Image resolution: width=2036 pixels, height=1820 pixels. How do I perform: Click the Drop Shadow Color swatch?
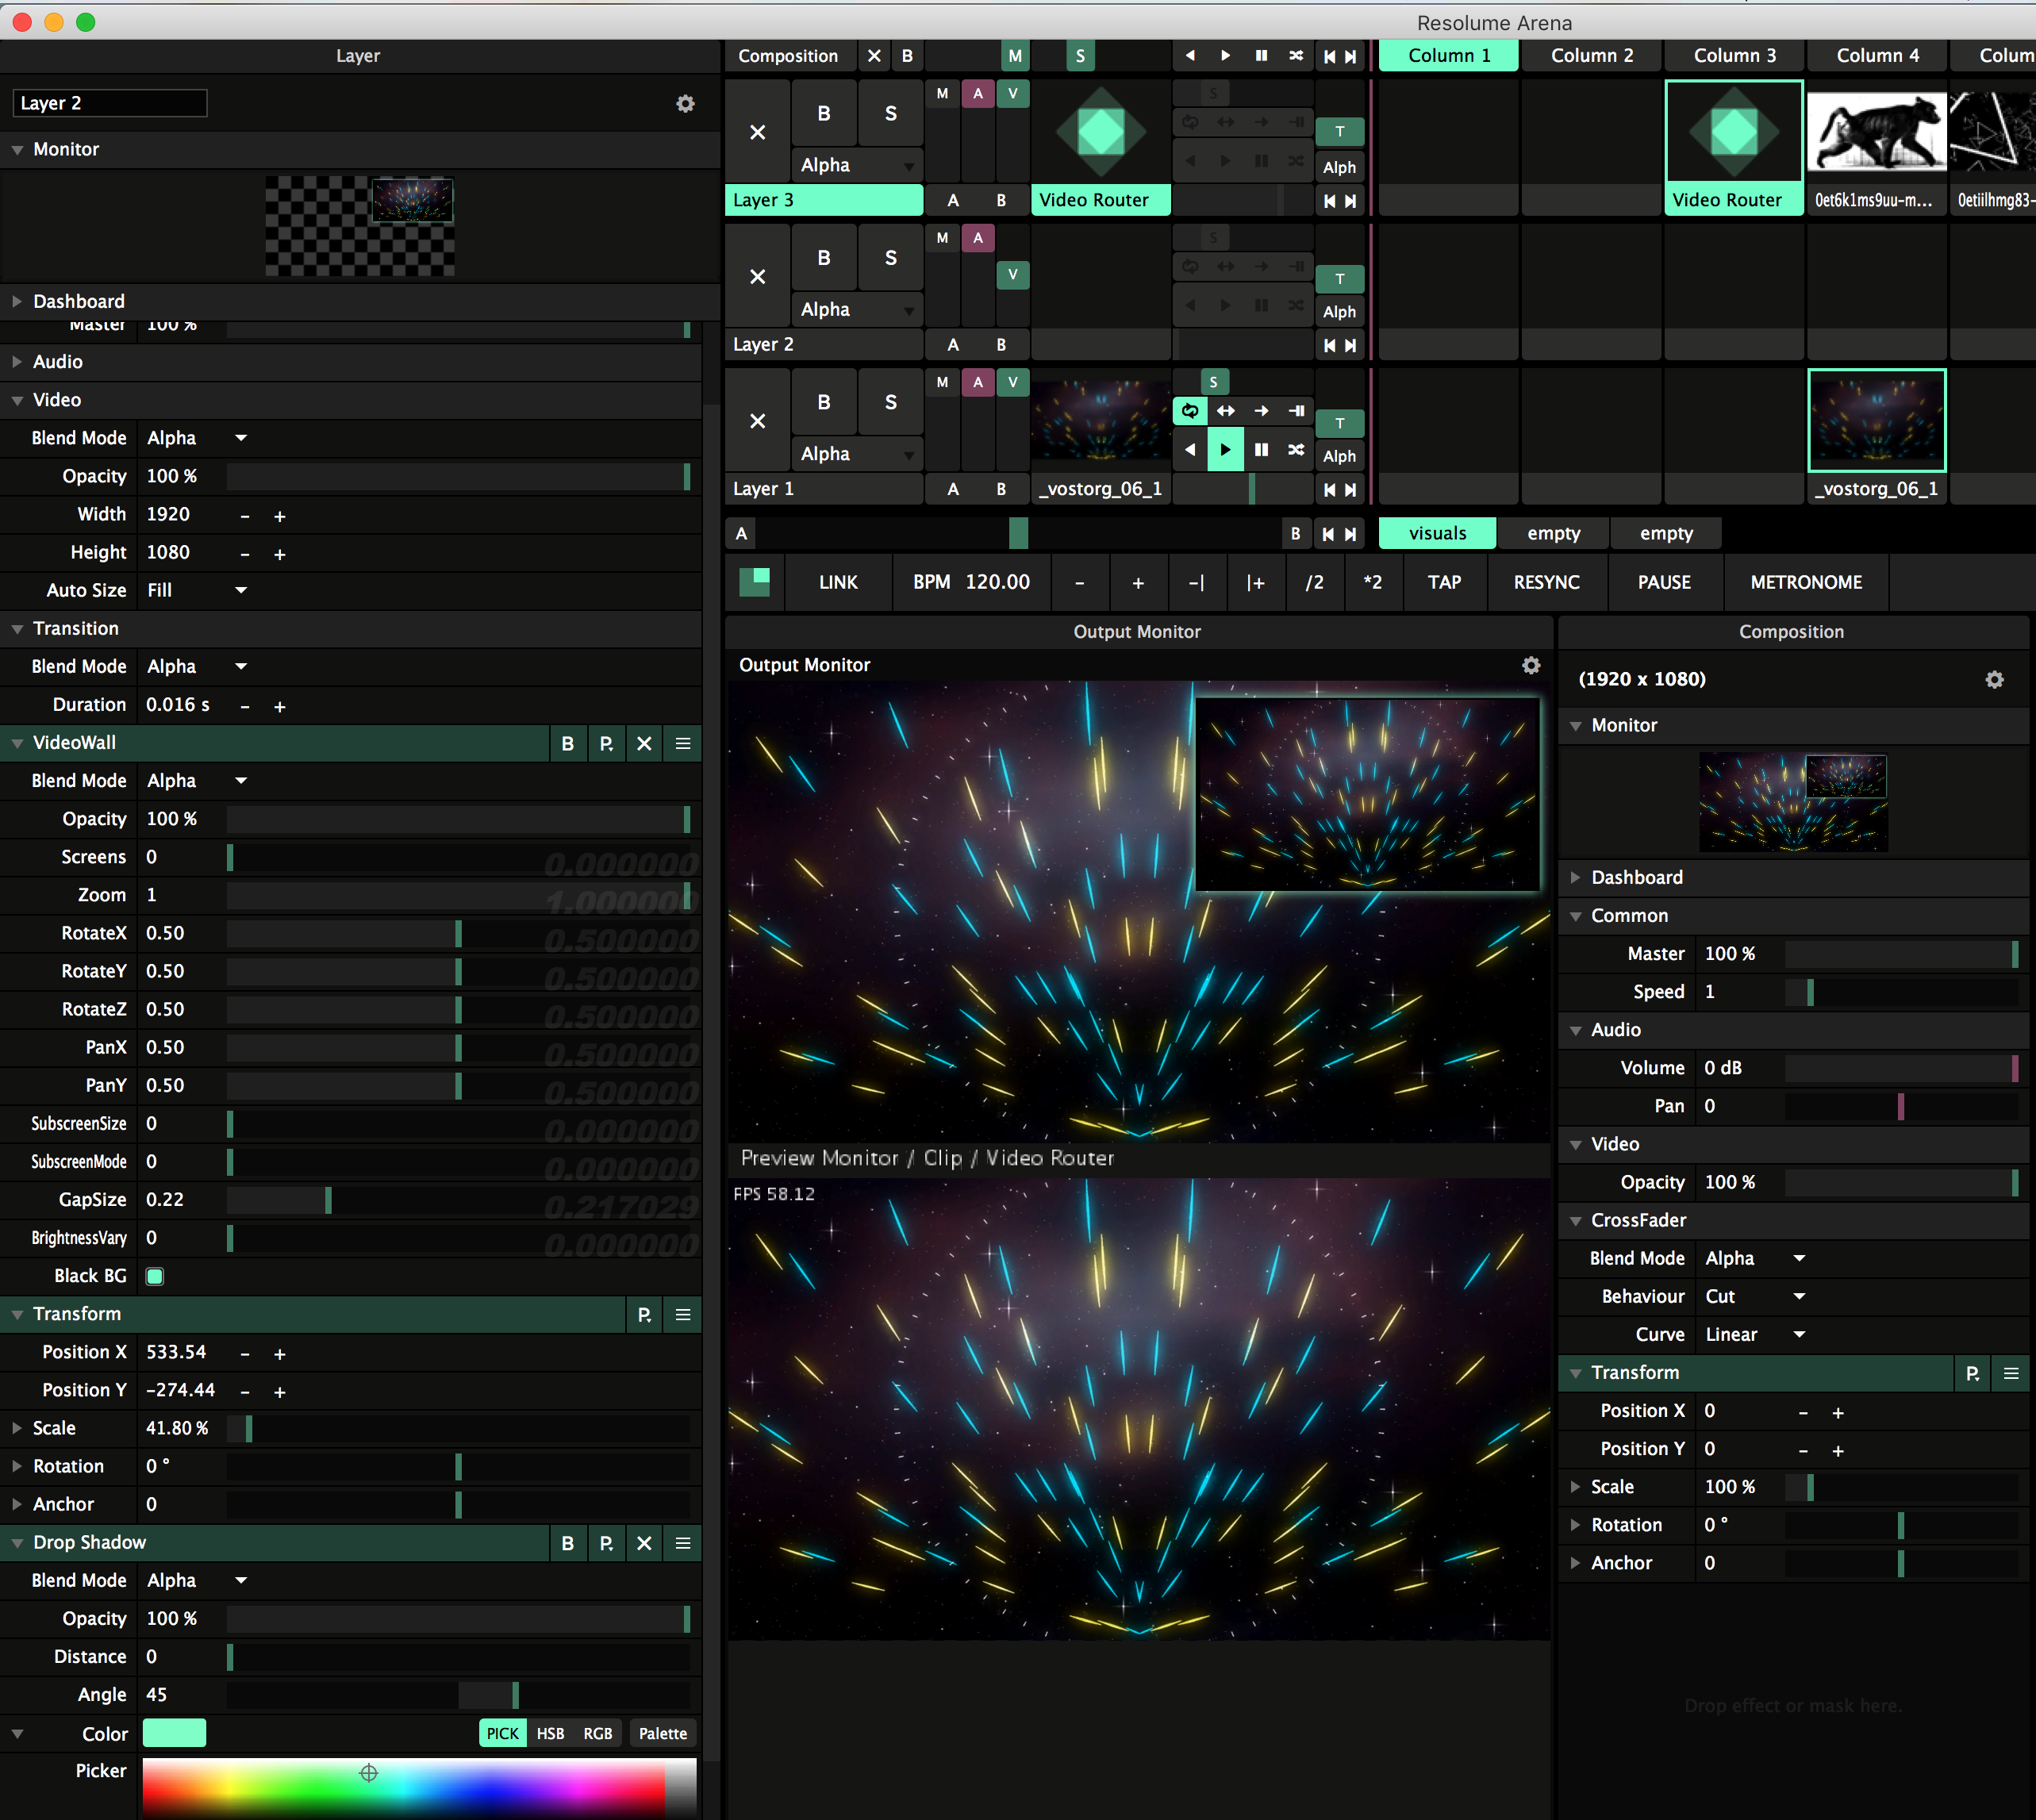pyautogui.click(x=174, y=1733)
